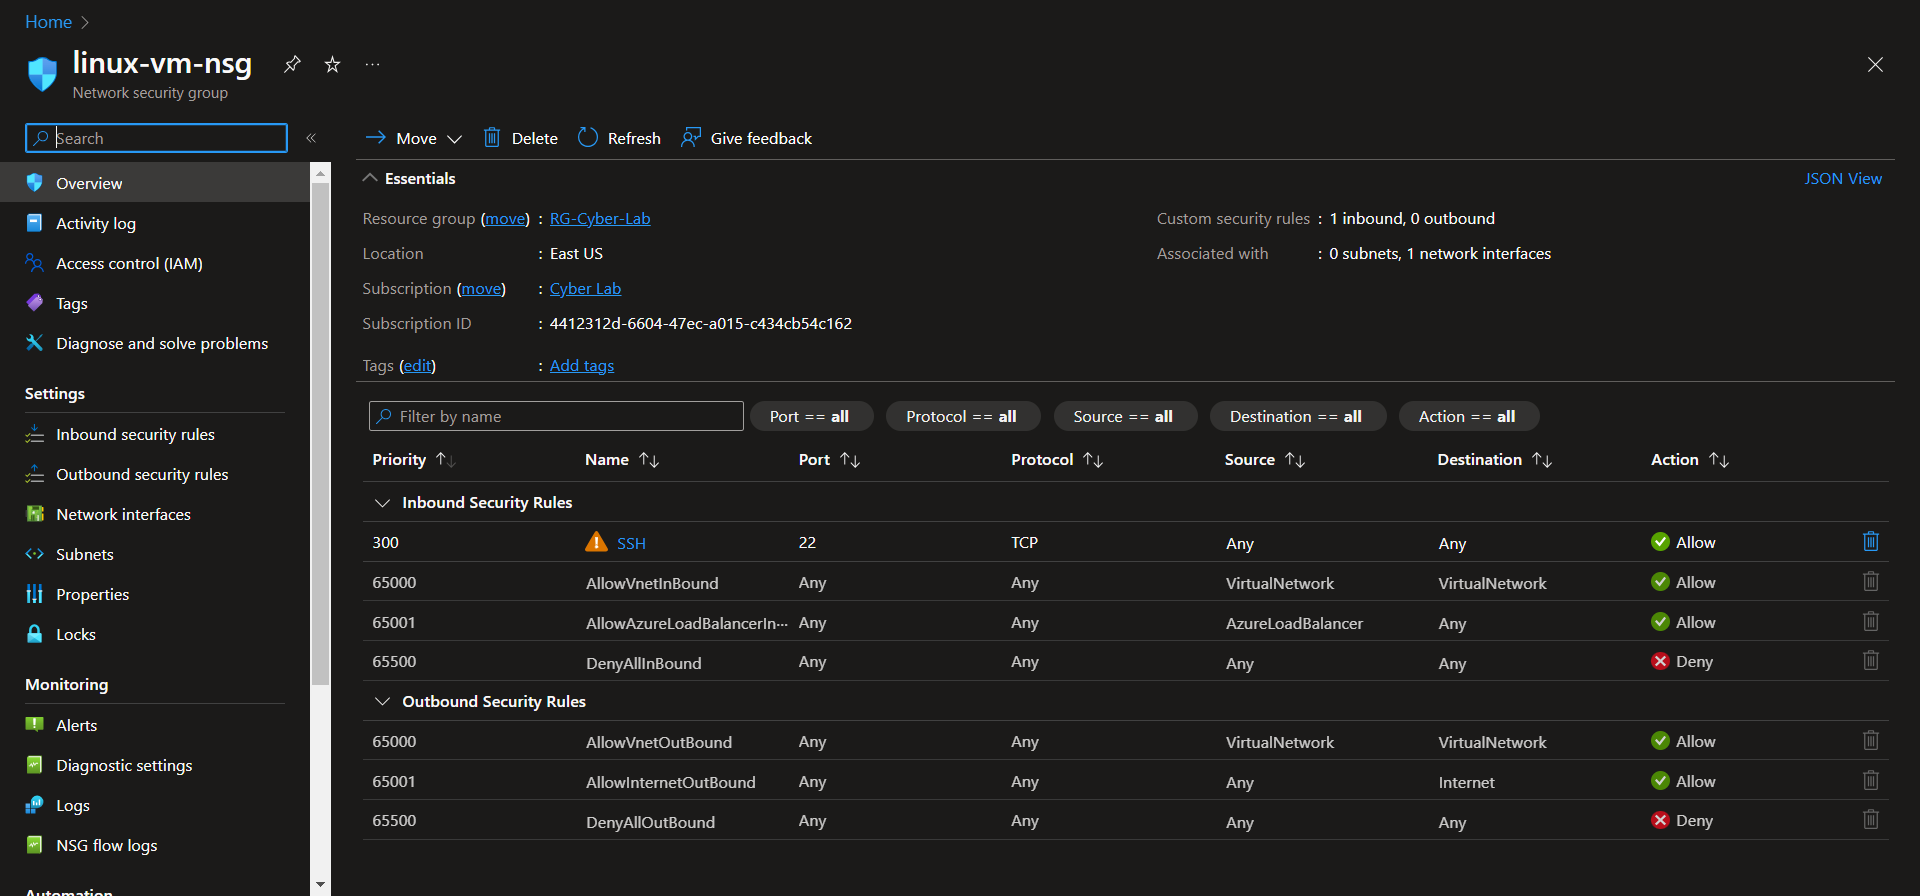Open the Move dropdown menu

414,138
